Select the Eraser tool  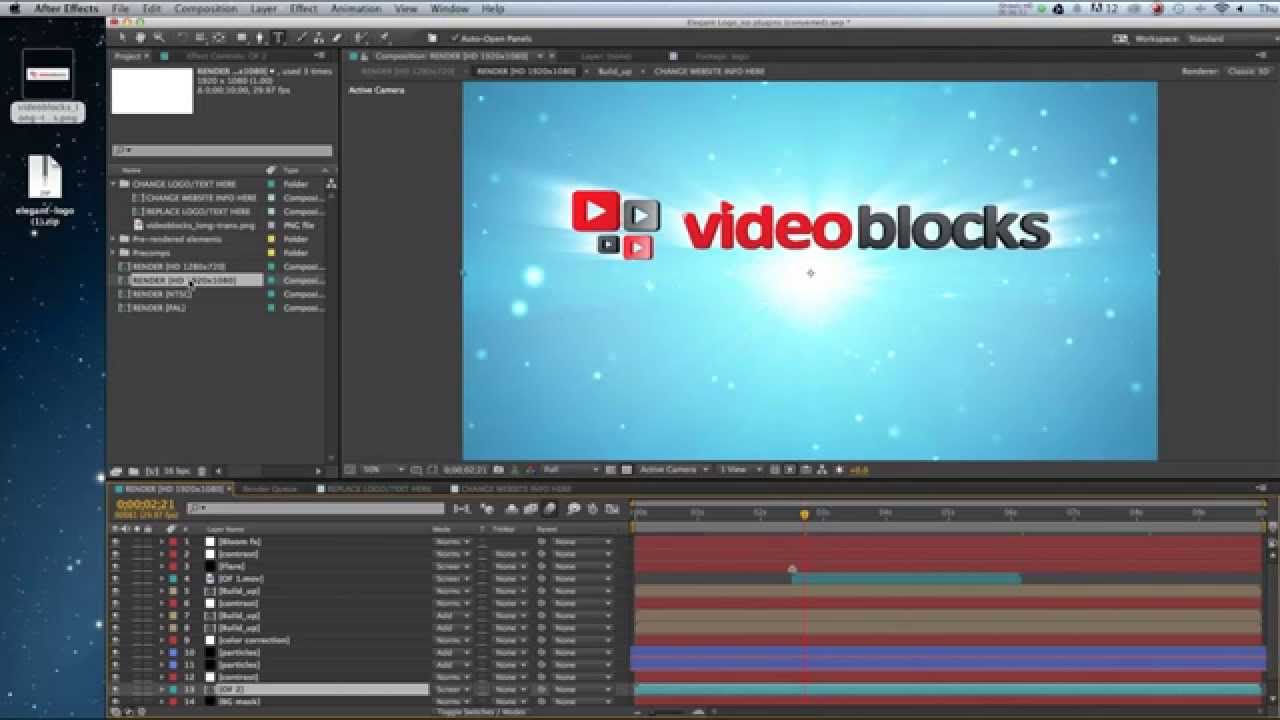[337, 38]
